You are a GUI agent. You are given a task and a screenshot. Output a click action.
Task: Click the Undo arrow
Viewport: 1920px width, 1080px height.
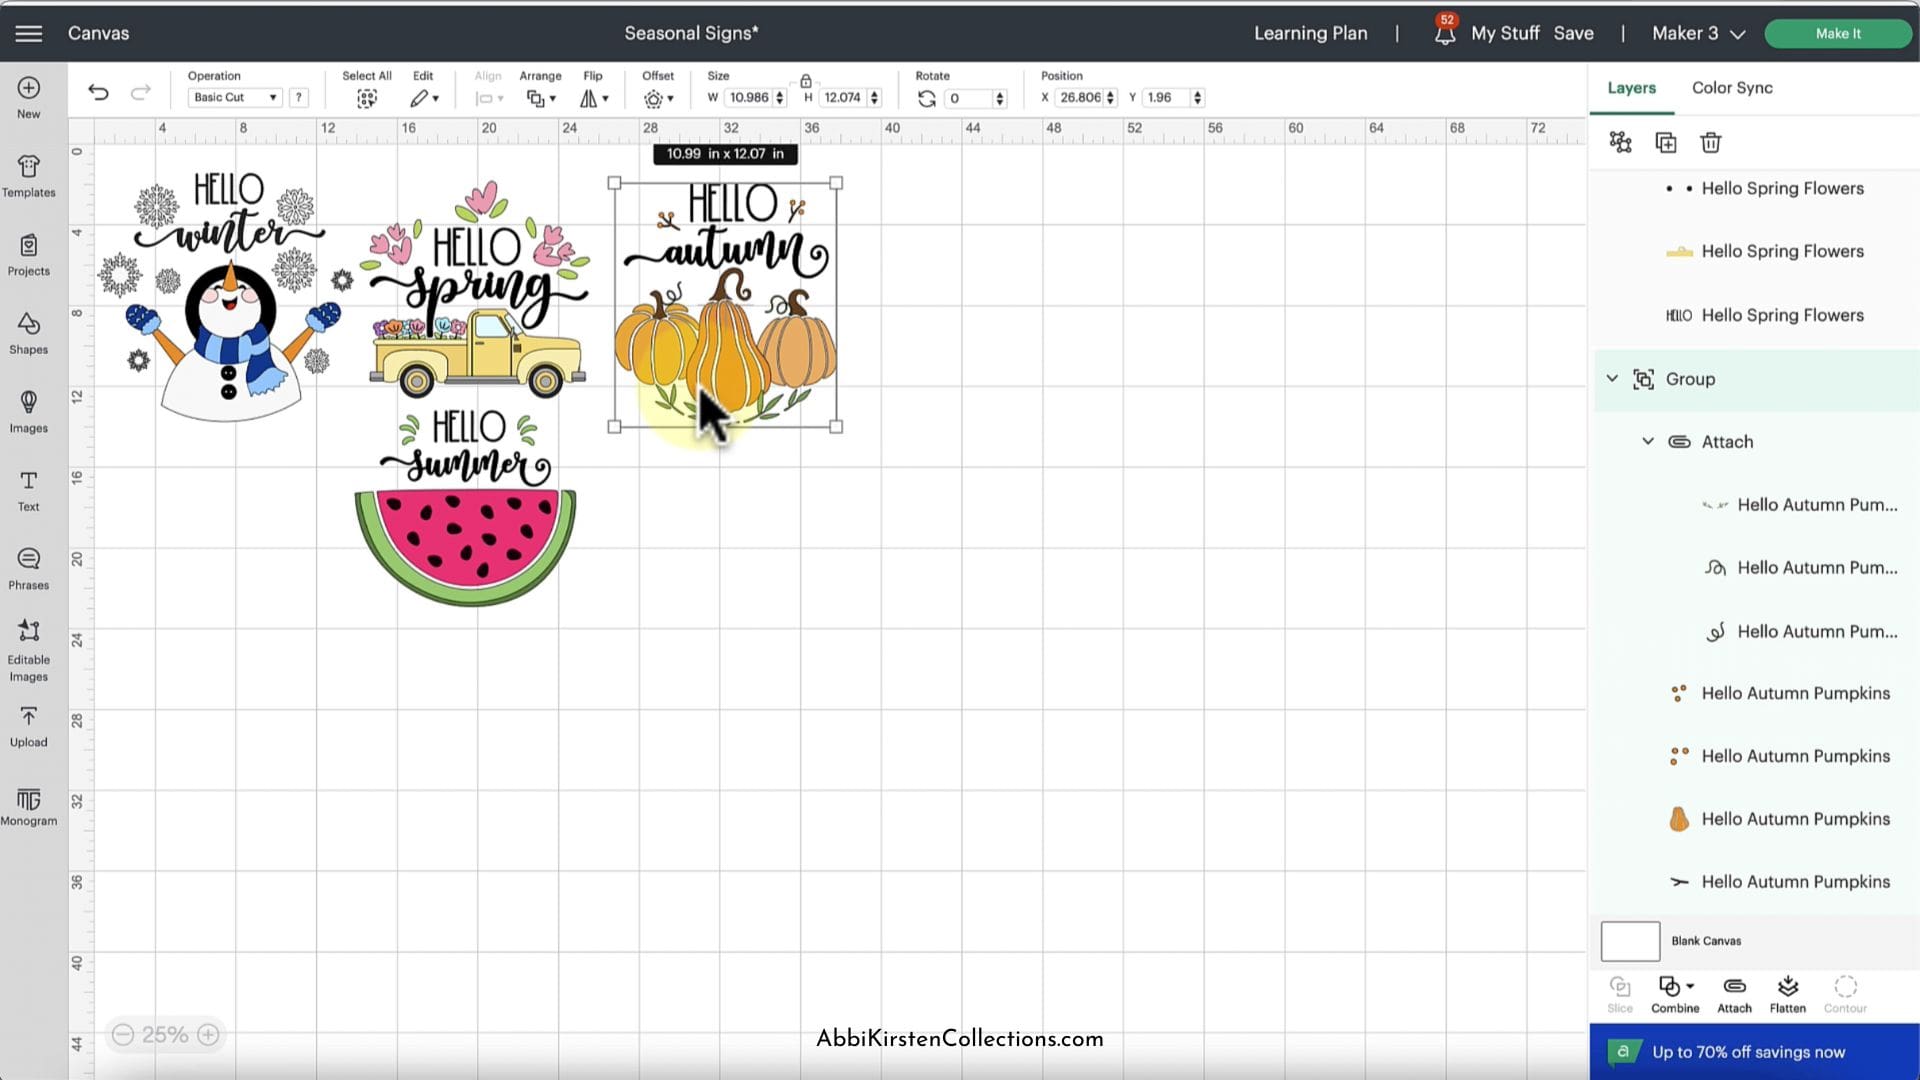98,93
